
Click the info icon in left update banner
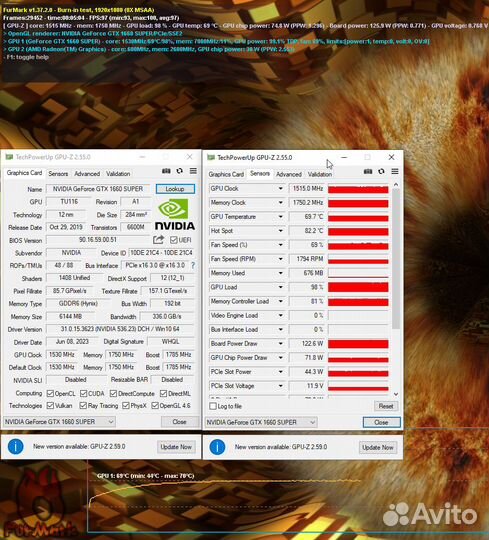click(15, 447)
